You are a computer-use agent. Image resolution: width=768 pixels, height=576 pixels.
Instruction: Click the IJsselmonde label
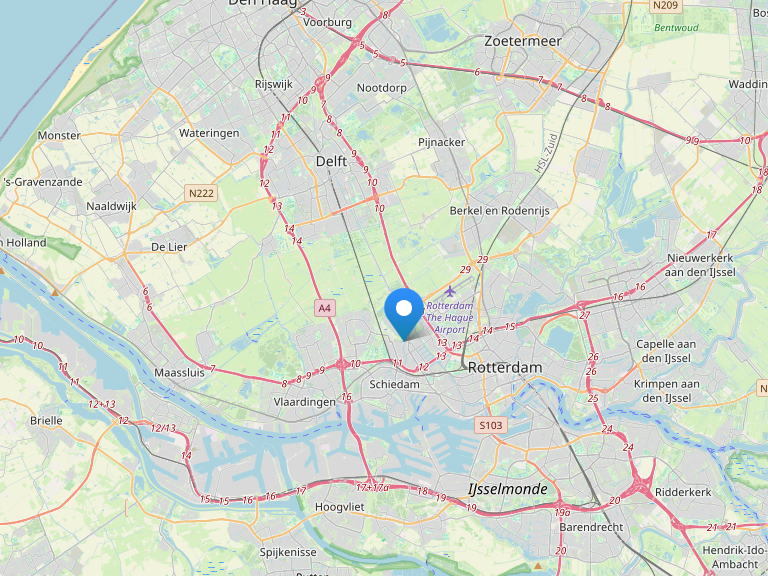(x=508, y=489)
